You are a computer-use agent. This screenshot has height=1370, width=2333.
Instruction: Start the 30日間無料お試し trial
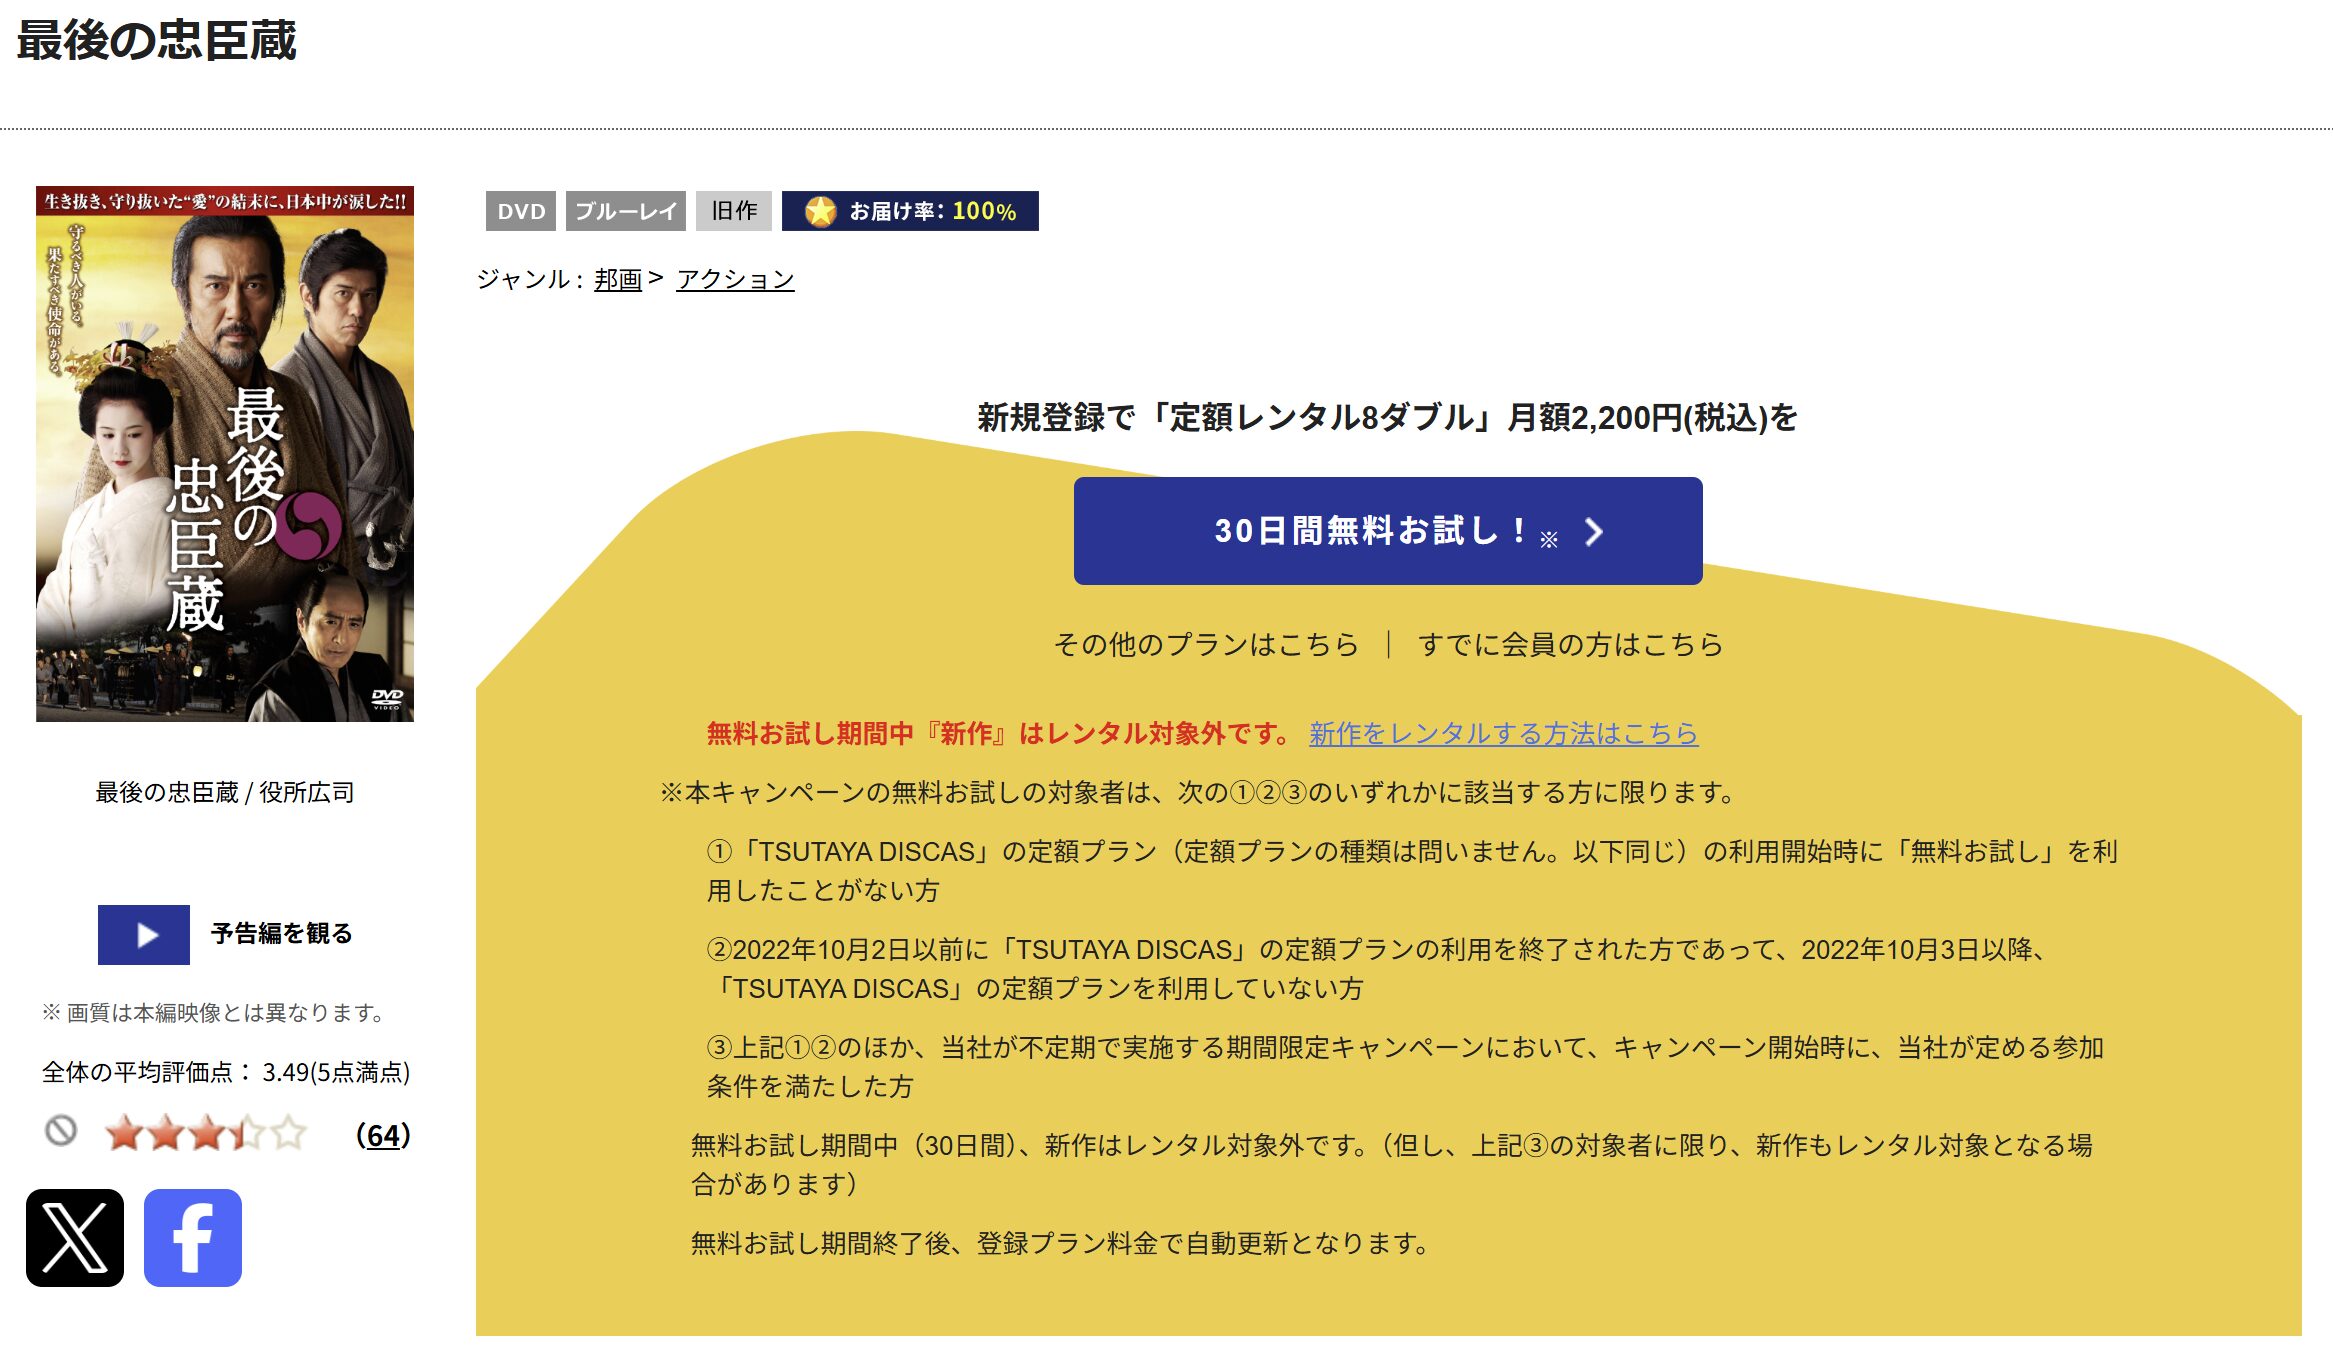coord(1388,531)
